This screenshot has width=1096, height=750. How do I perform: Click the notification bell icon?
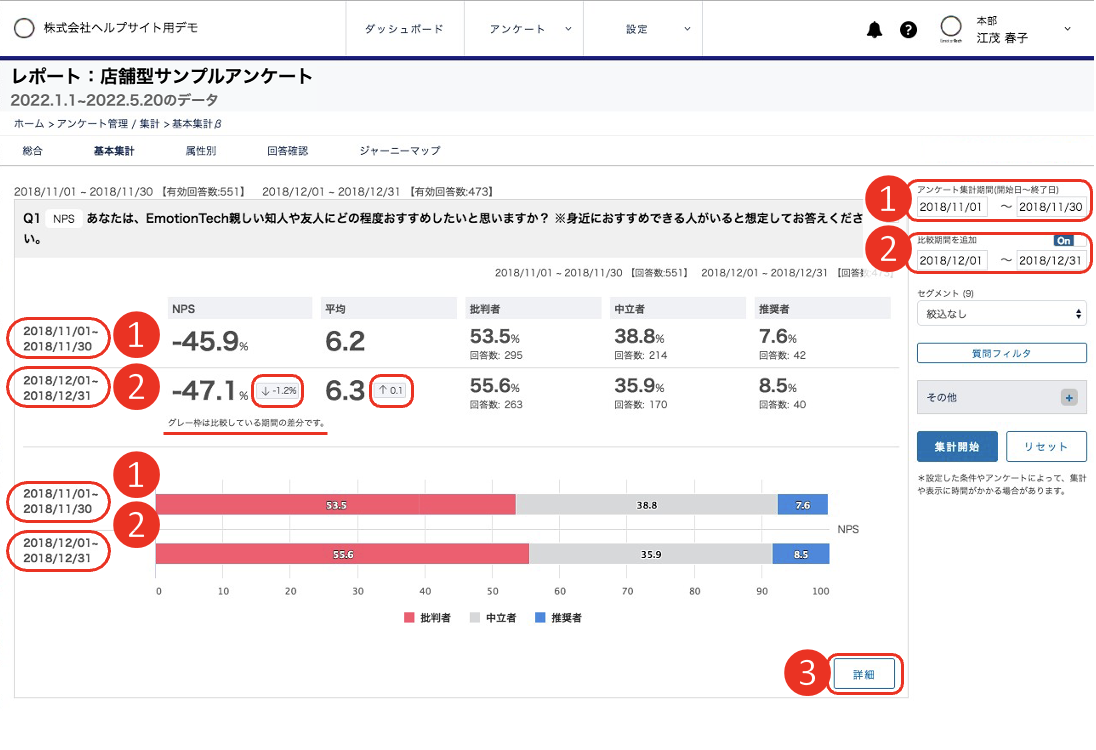coord(874,29)
